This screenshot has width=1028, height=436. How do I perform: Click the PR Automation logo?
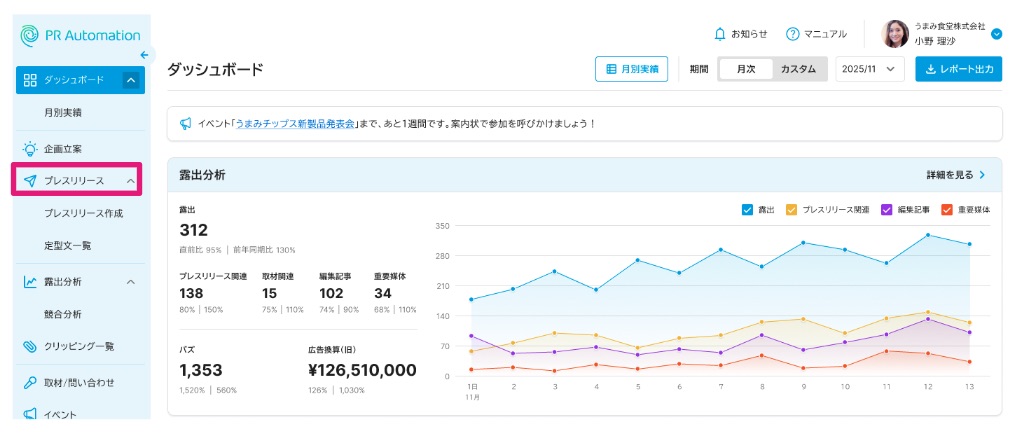click(x=80, y=35)
